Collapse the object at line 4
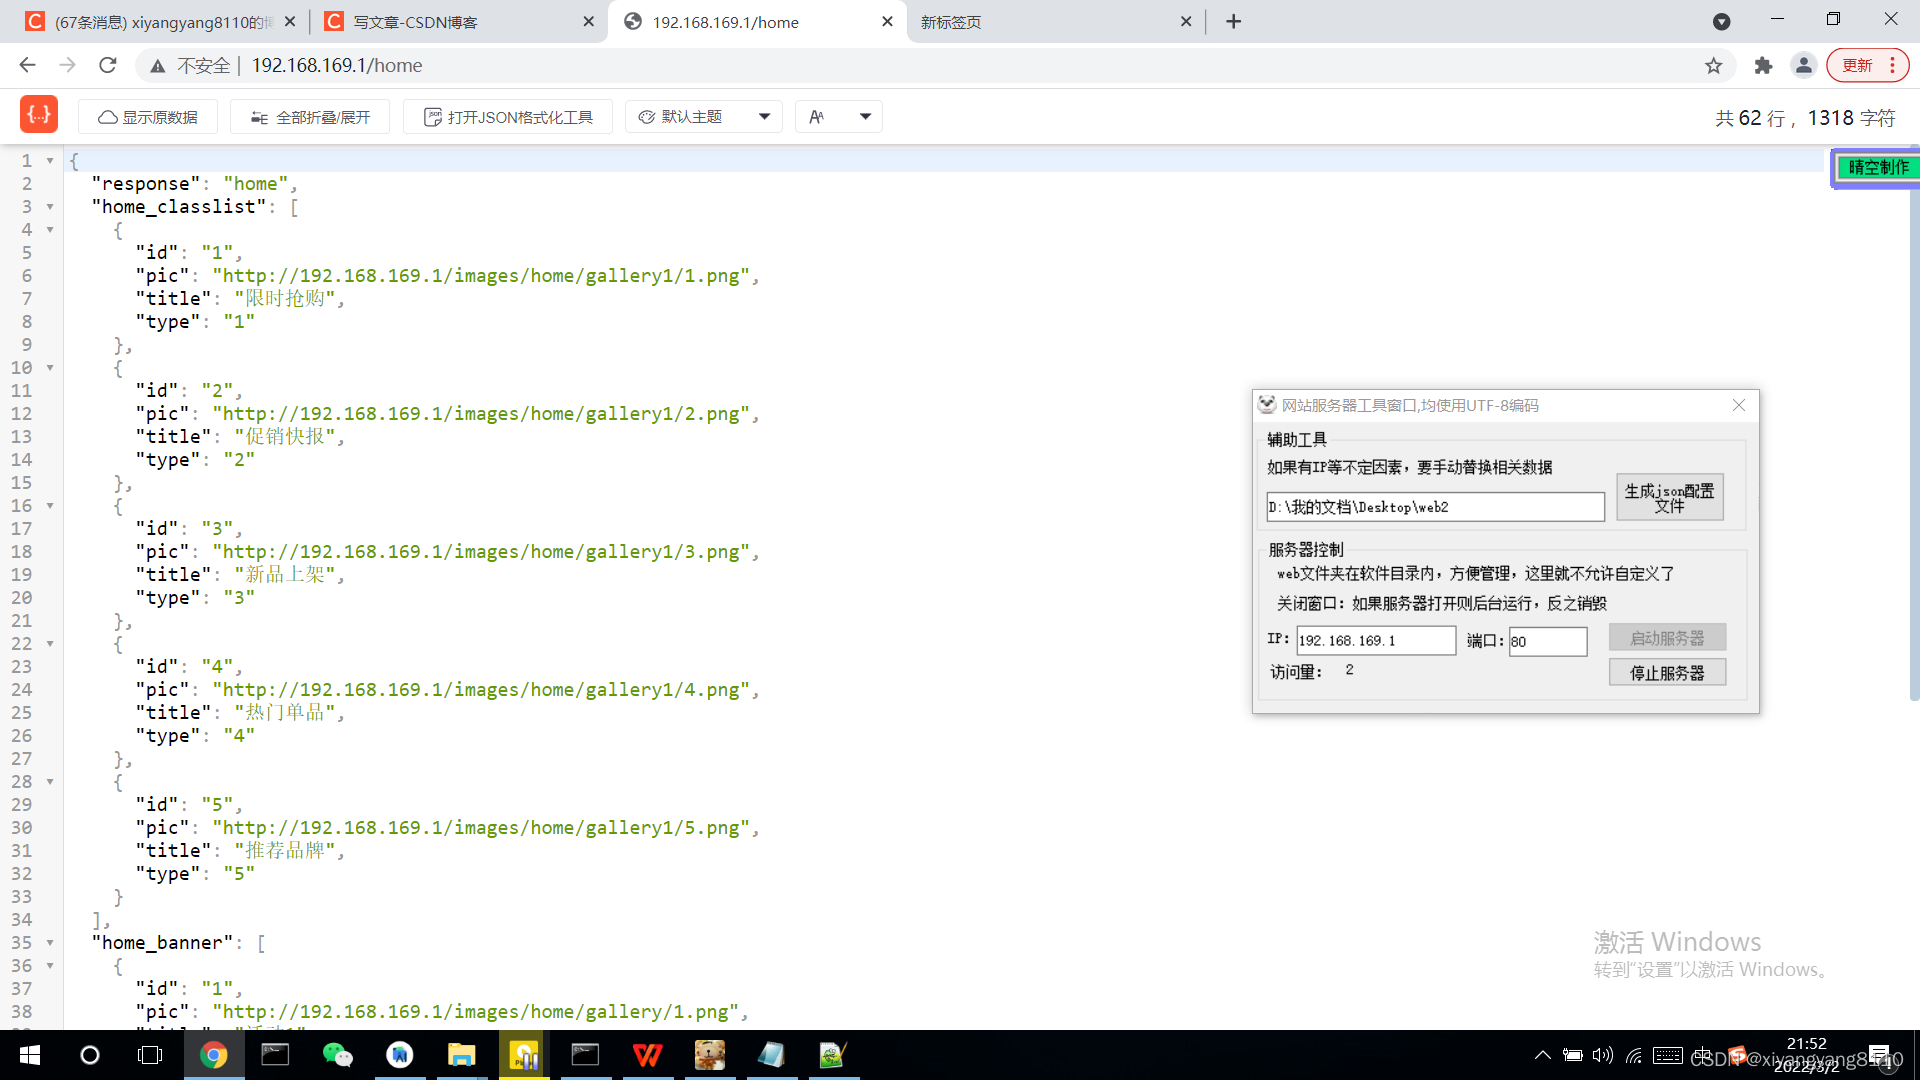1920x1080 pixels. click(50, 230)
